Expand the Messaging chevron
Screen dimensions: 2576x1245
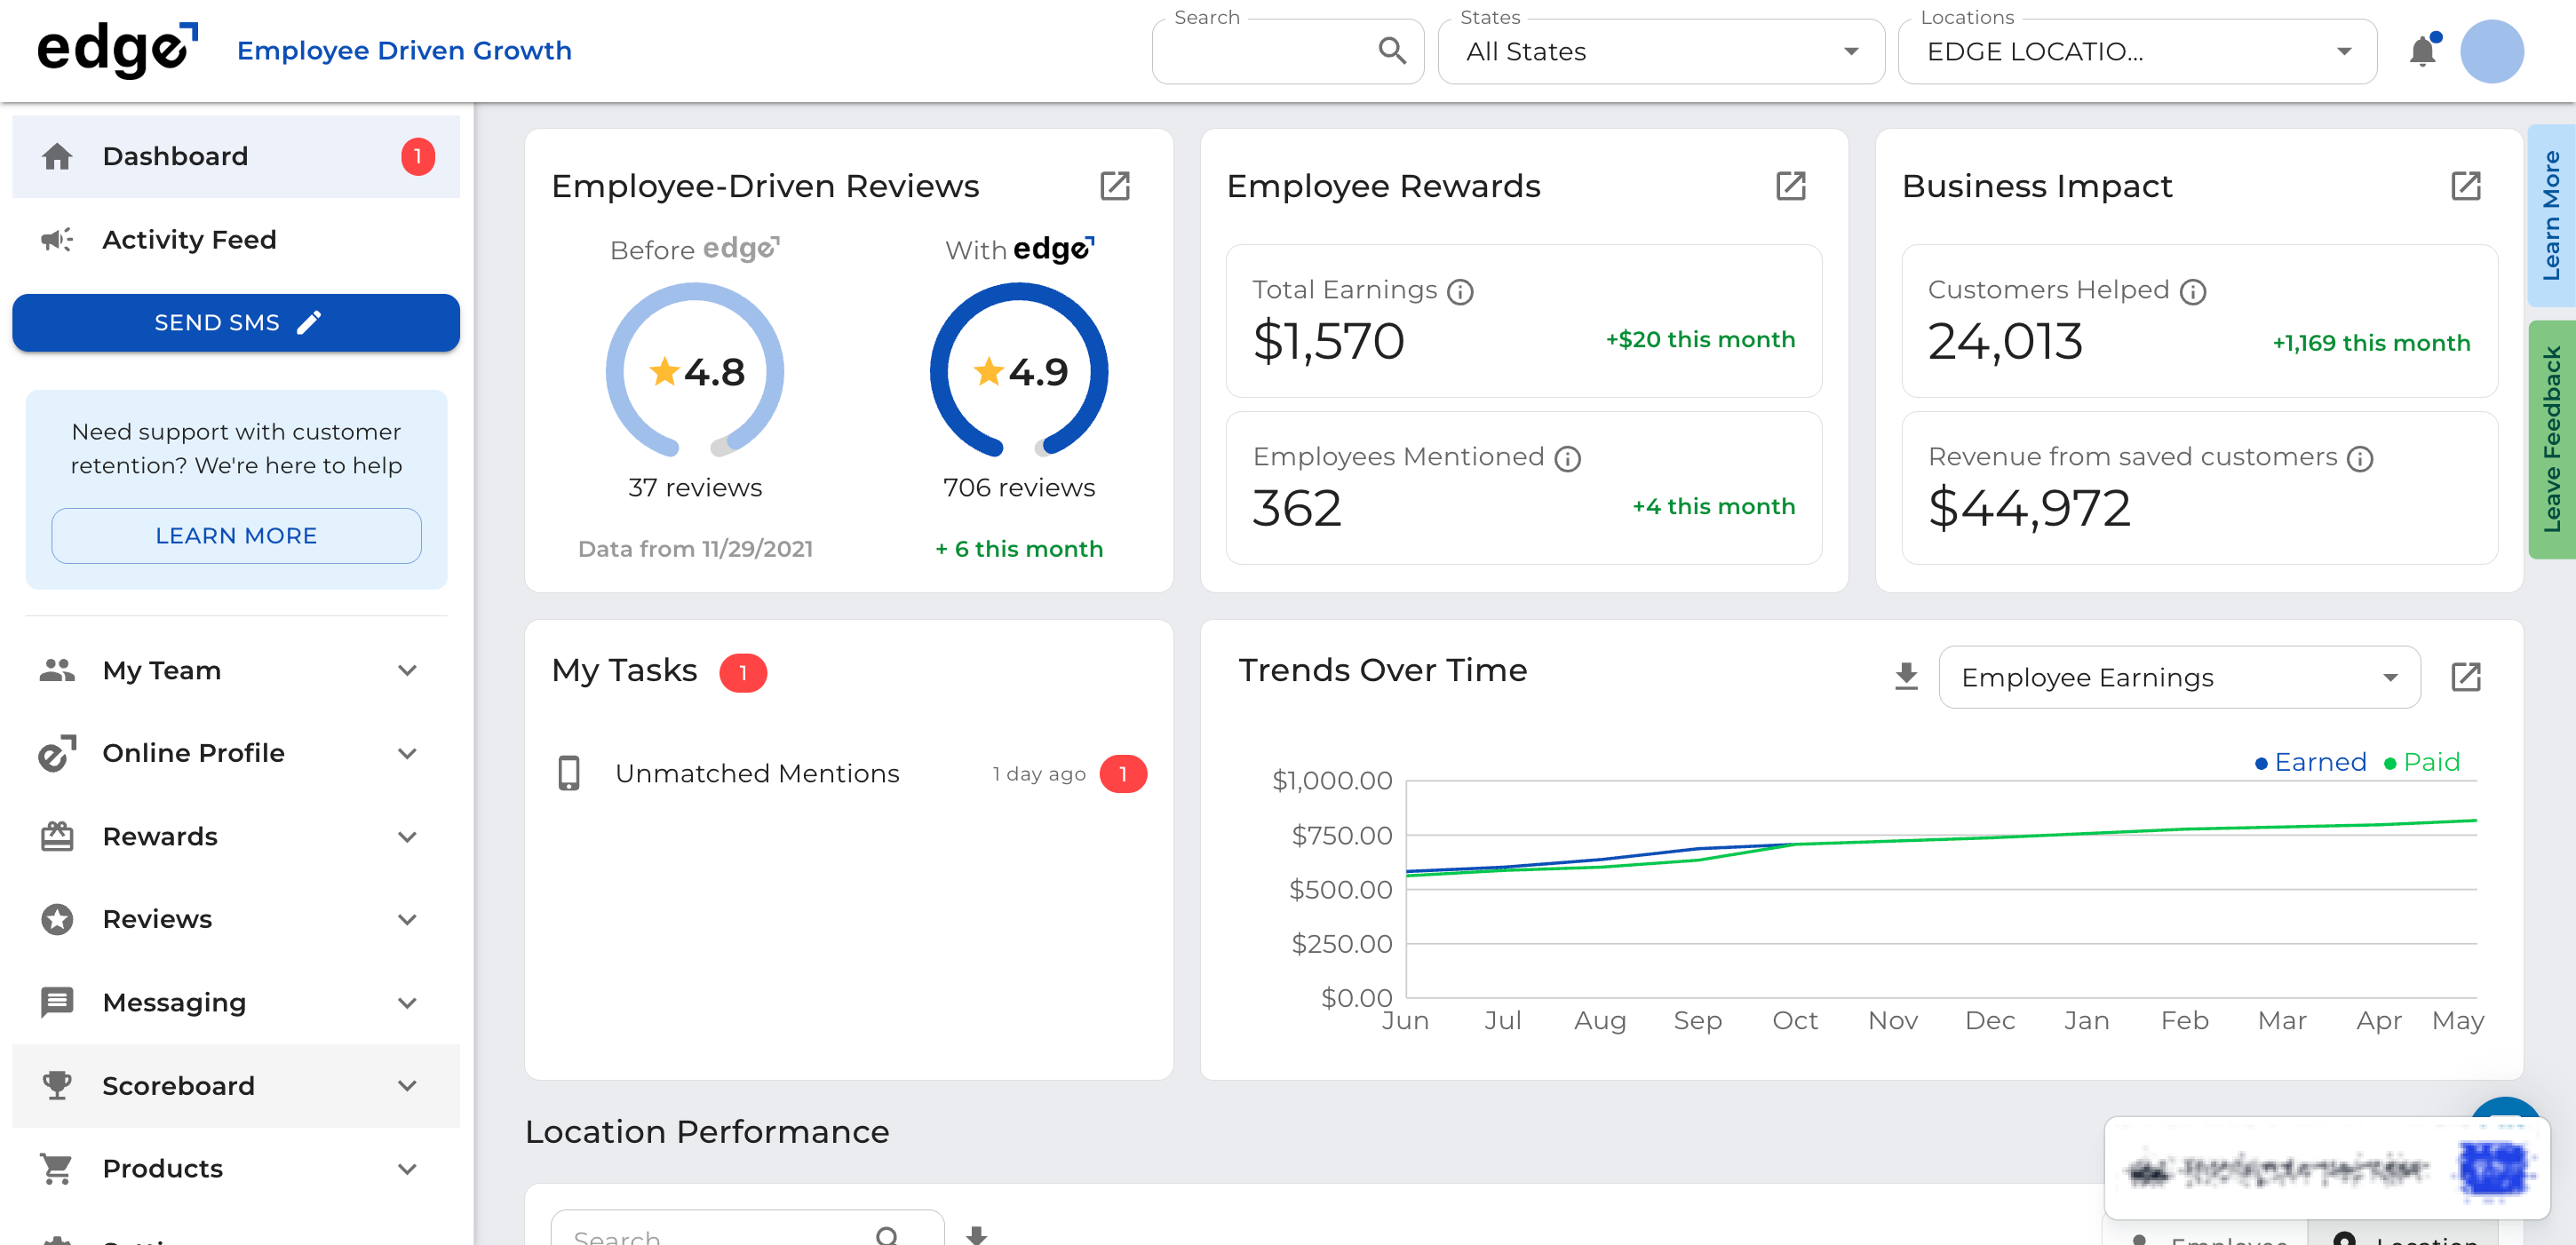407,1002
